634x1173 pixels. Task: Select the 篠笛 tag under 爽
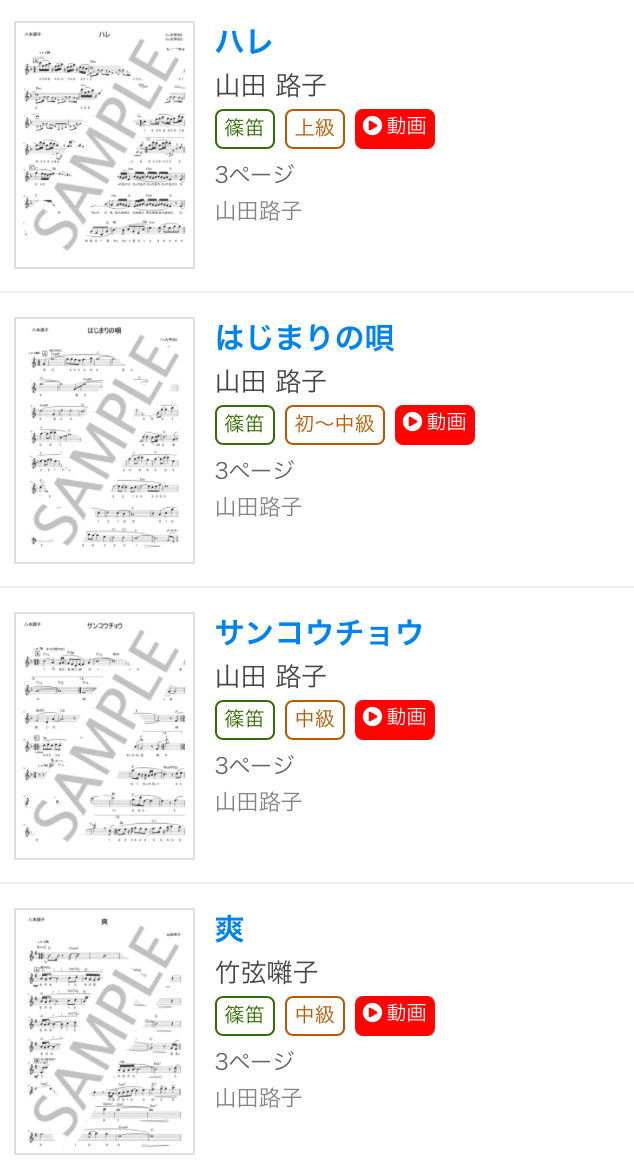(245, 1016)
